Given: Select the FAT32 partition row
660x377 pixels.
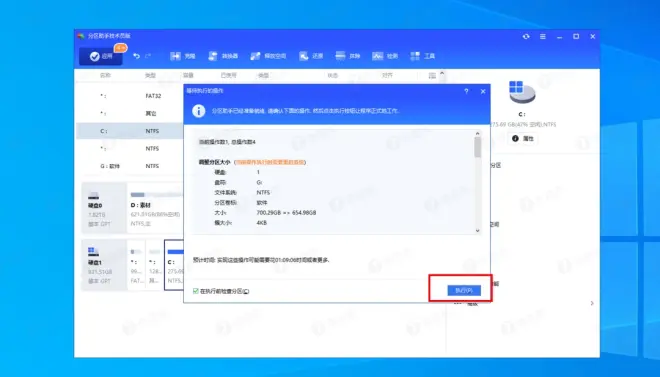Looking at the screenshot, I should 130,96.
